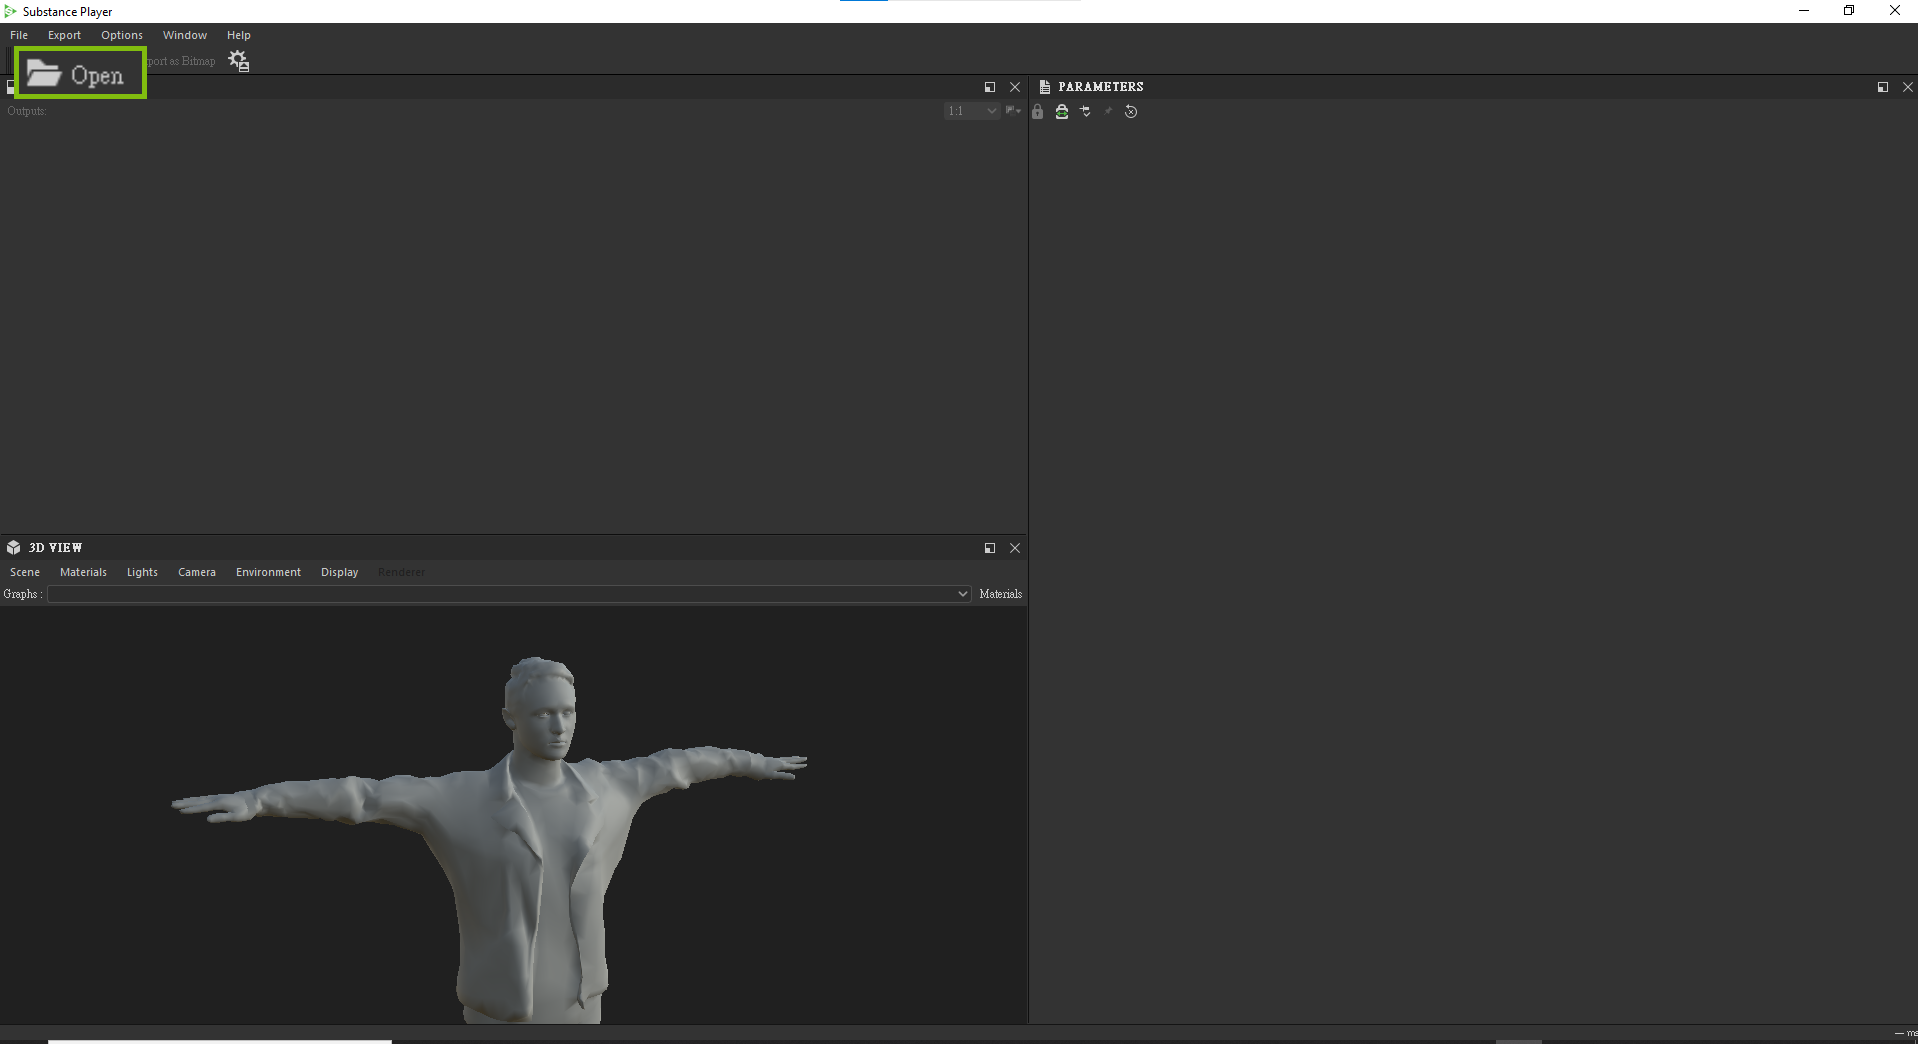Open the Lights menu in 3D View

142,572
